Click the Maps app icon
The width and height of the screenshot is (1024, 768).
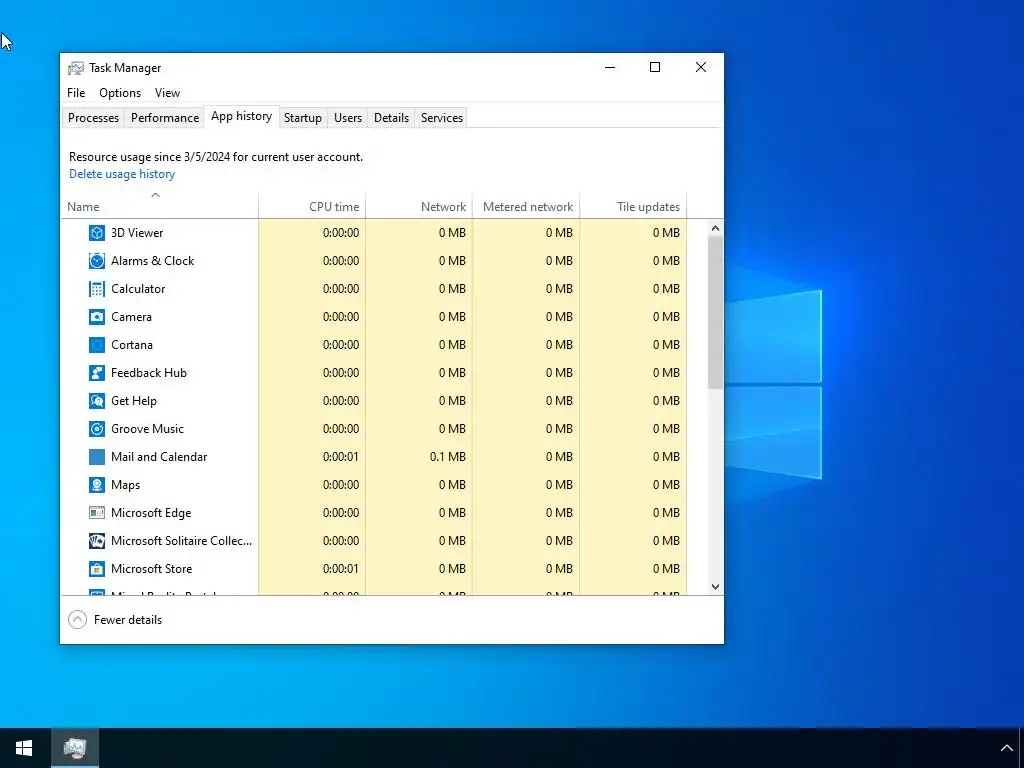point(97,485)
